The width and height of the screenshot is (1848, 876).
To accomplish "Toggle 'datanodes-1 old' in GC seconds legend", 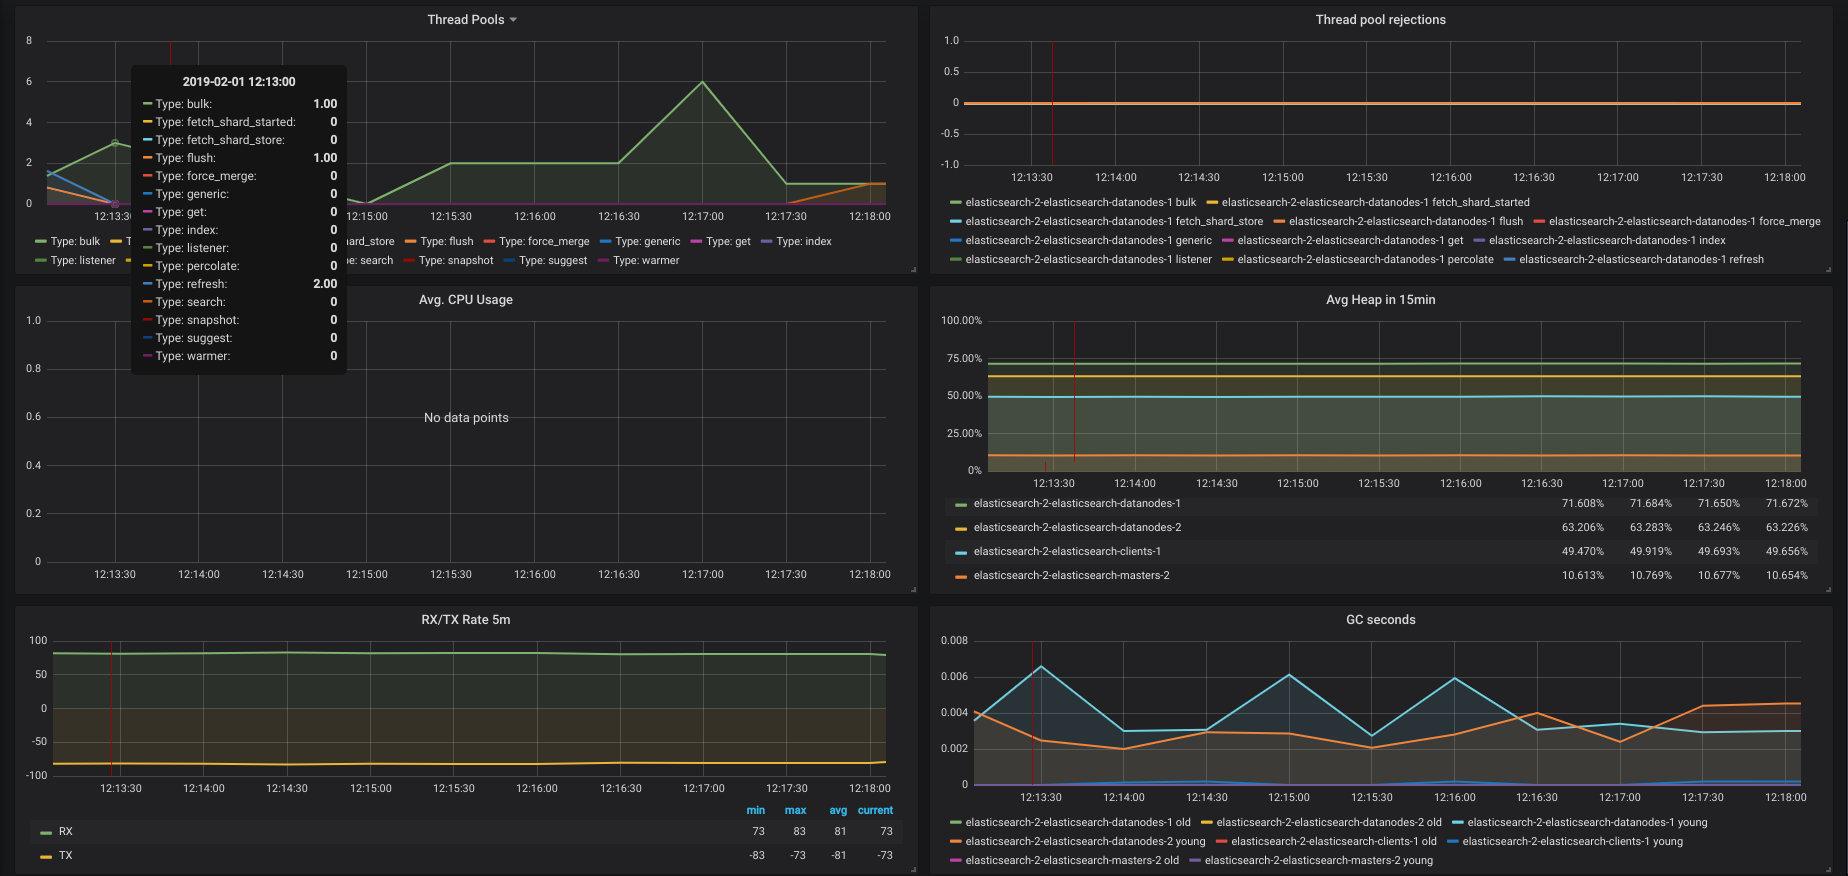I will [x=1078, y=822].
